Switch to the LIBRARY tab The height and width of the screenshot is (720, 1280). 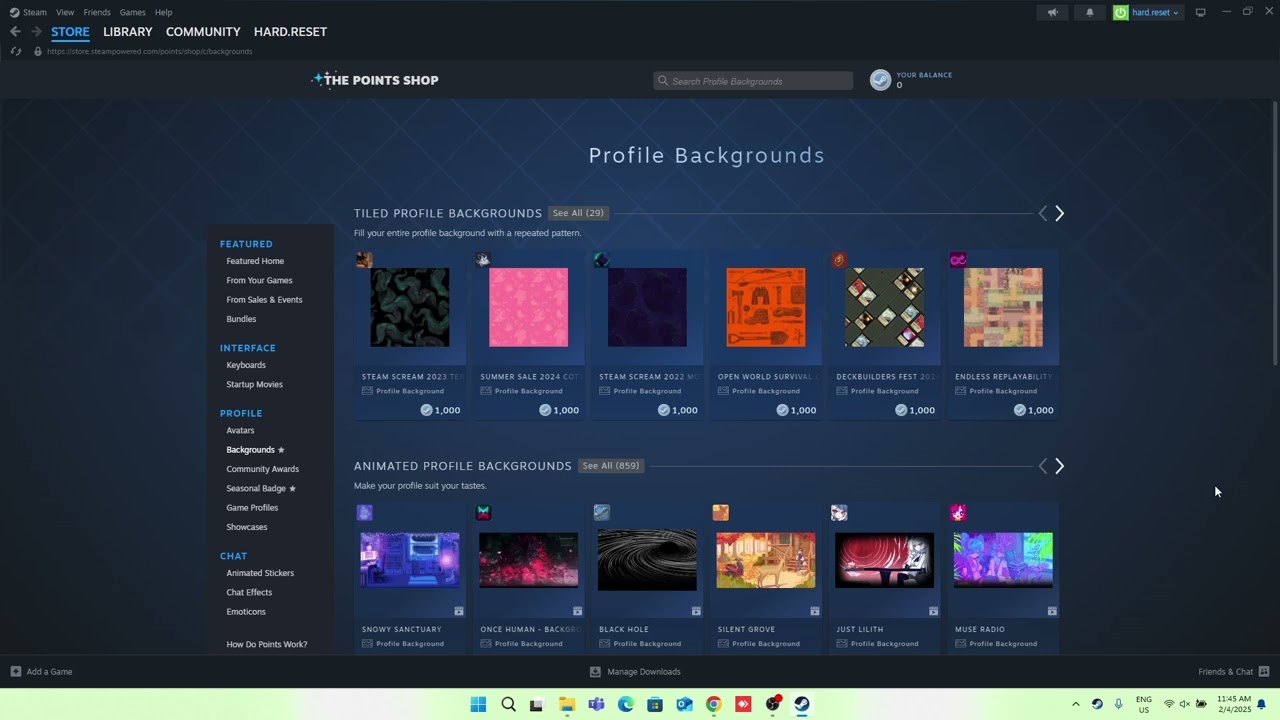128,32
